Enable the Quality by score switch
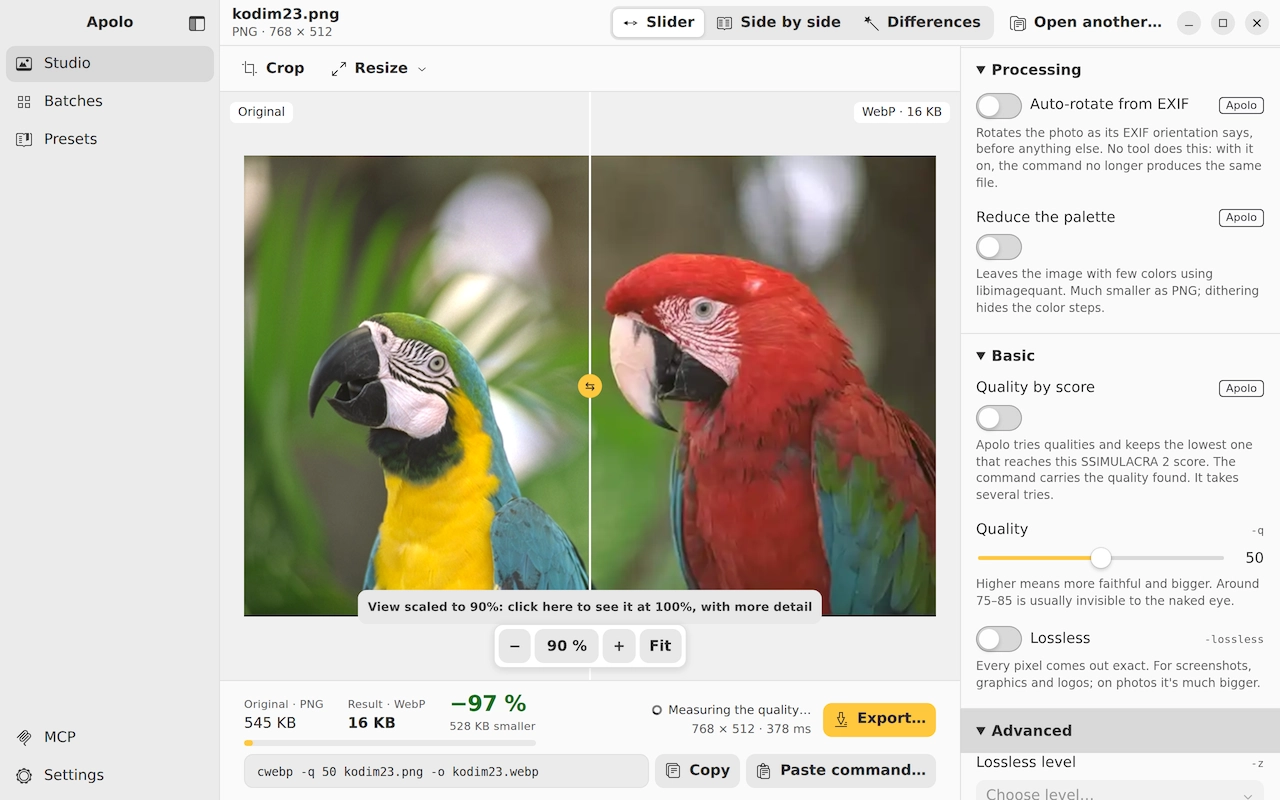Viewport: 1280px width, 800px height. [999, 418]
